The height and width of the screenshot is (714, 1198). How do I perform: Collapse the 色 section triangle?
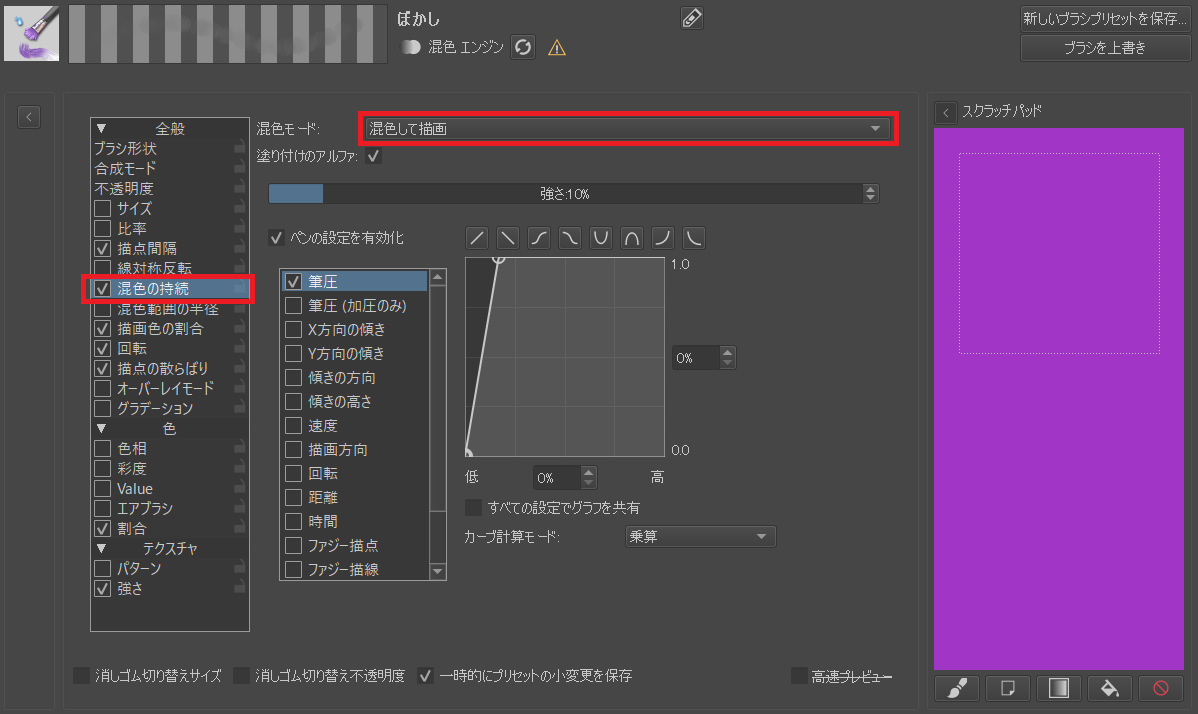click(x=101, y=428)
